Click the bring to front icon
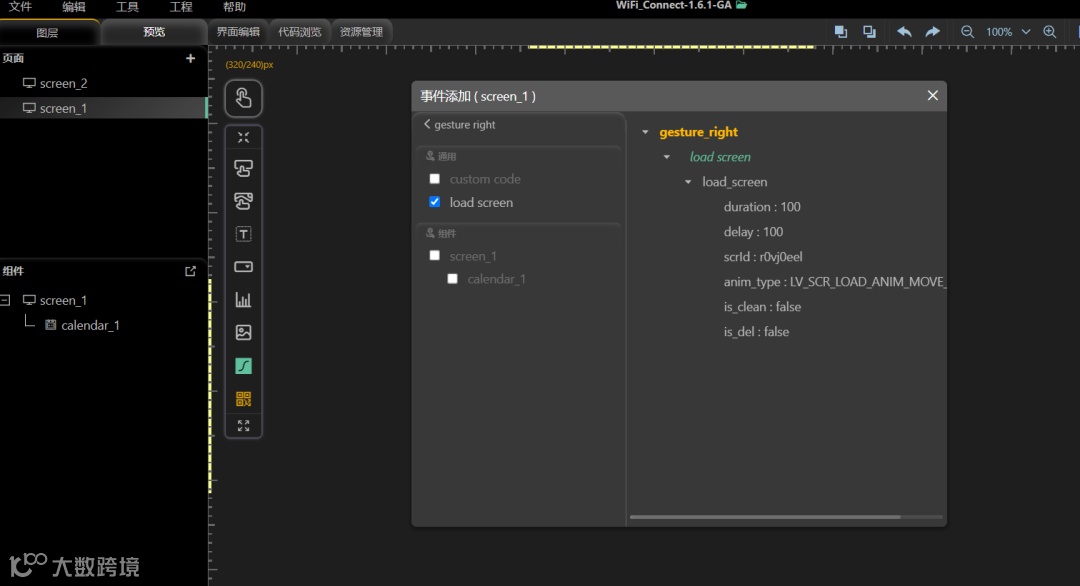Viewport: 1080px width, 586px height. pyautogui.click(x=840, y=32)
